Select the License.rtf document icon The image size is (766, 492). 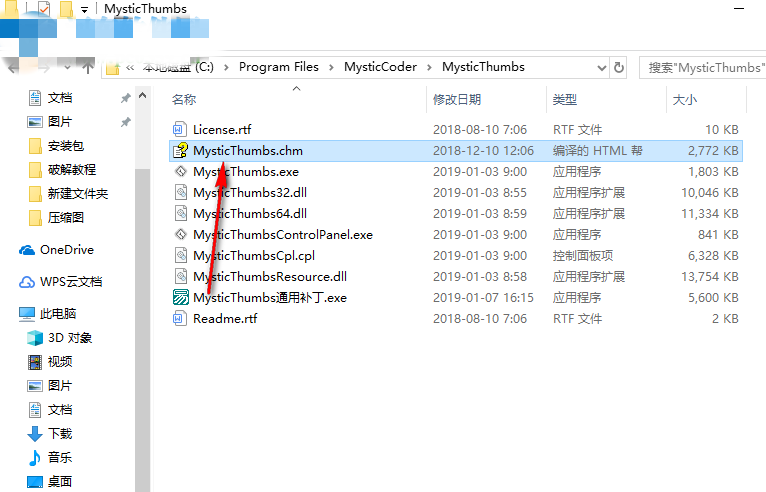[179, 129]
